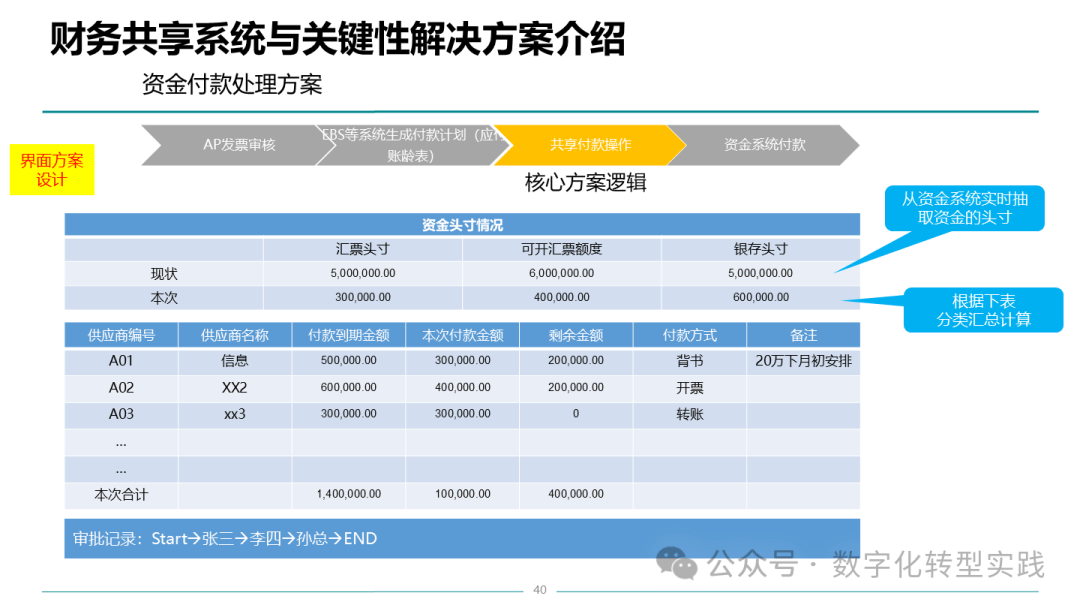
Task: Click 本次付款金额 cell in row A03
Action: click(462, 414)
